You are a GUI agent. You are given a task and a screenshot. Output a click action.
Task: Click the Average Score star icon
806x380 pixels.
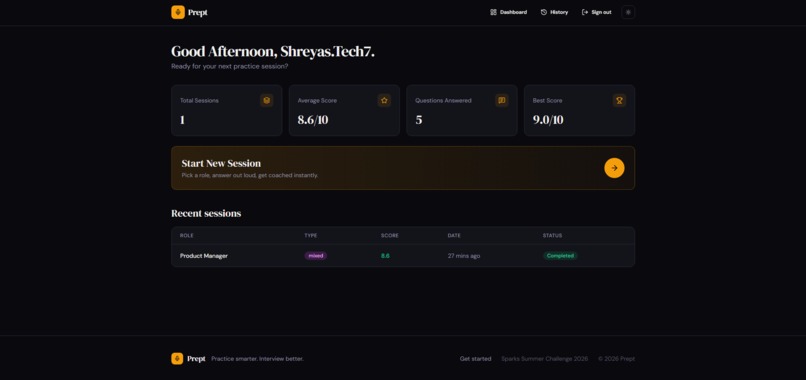point(384,100)
